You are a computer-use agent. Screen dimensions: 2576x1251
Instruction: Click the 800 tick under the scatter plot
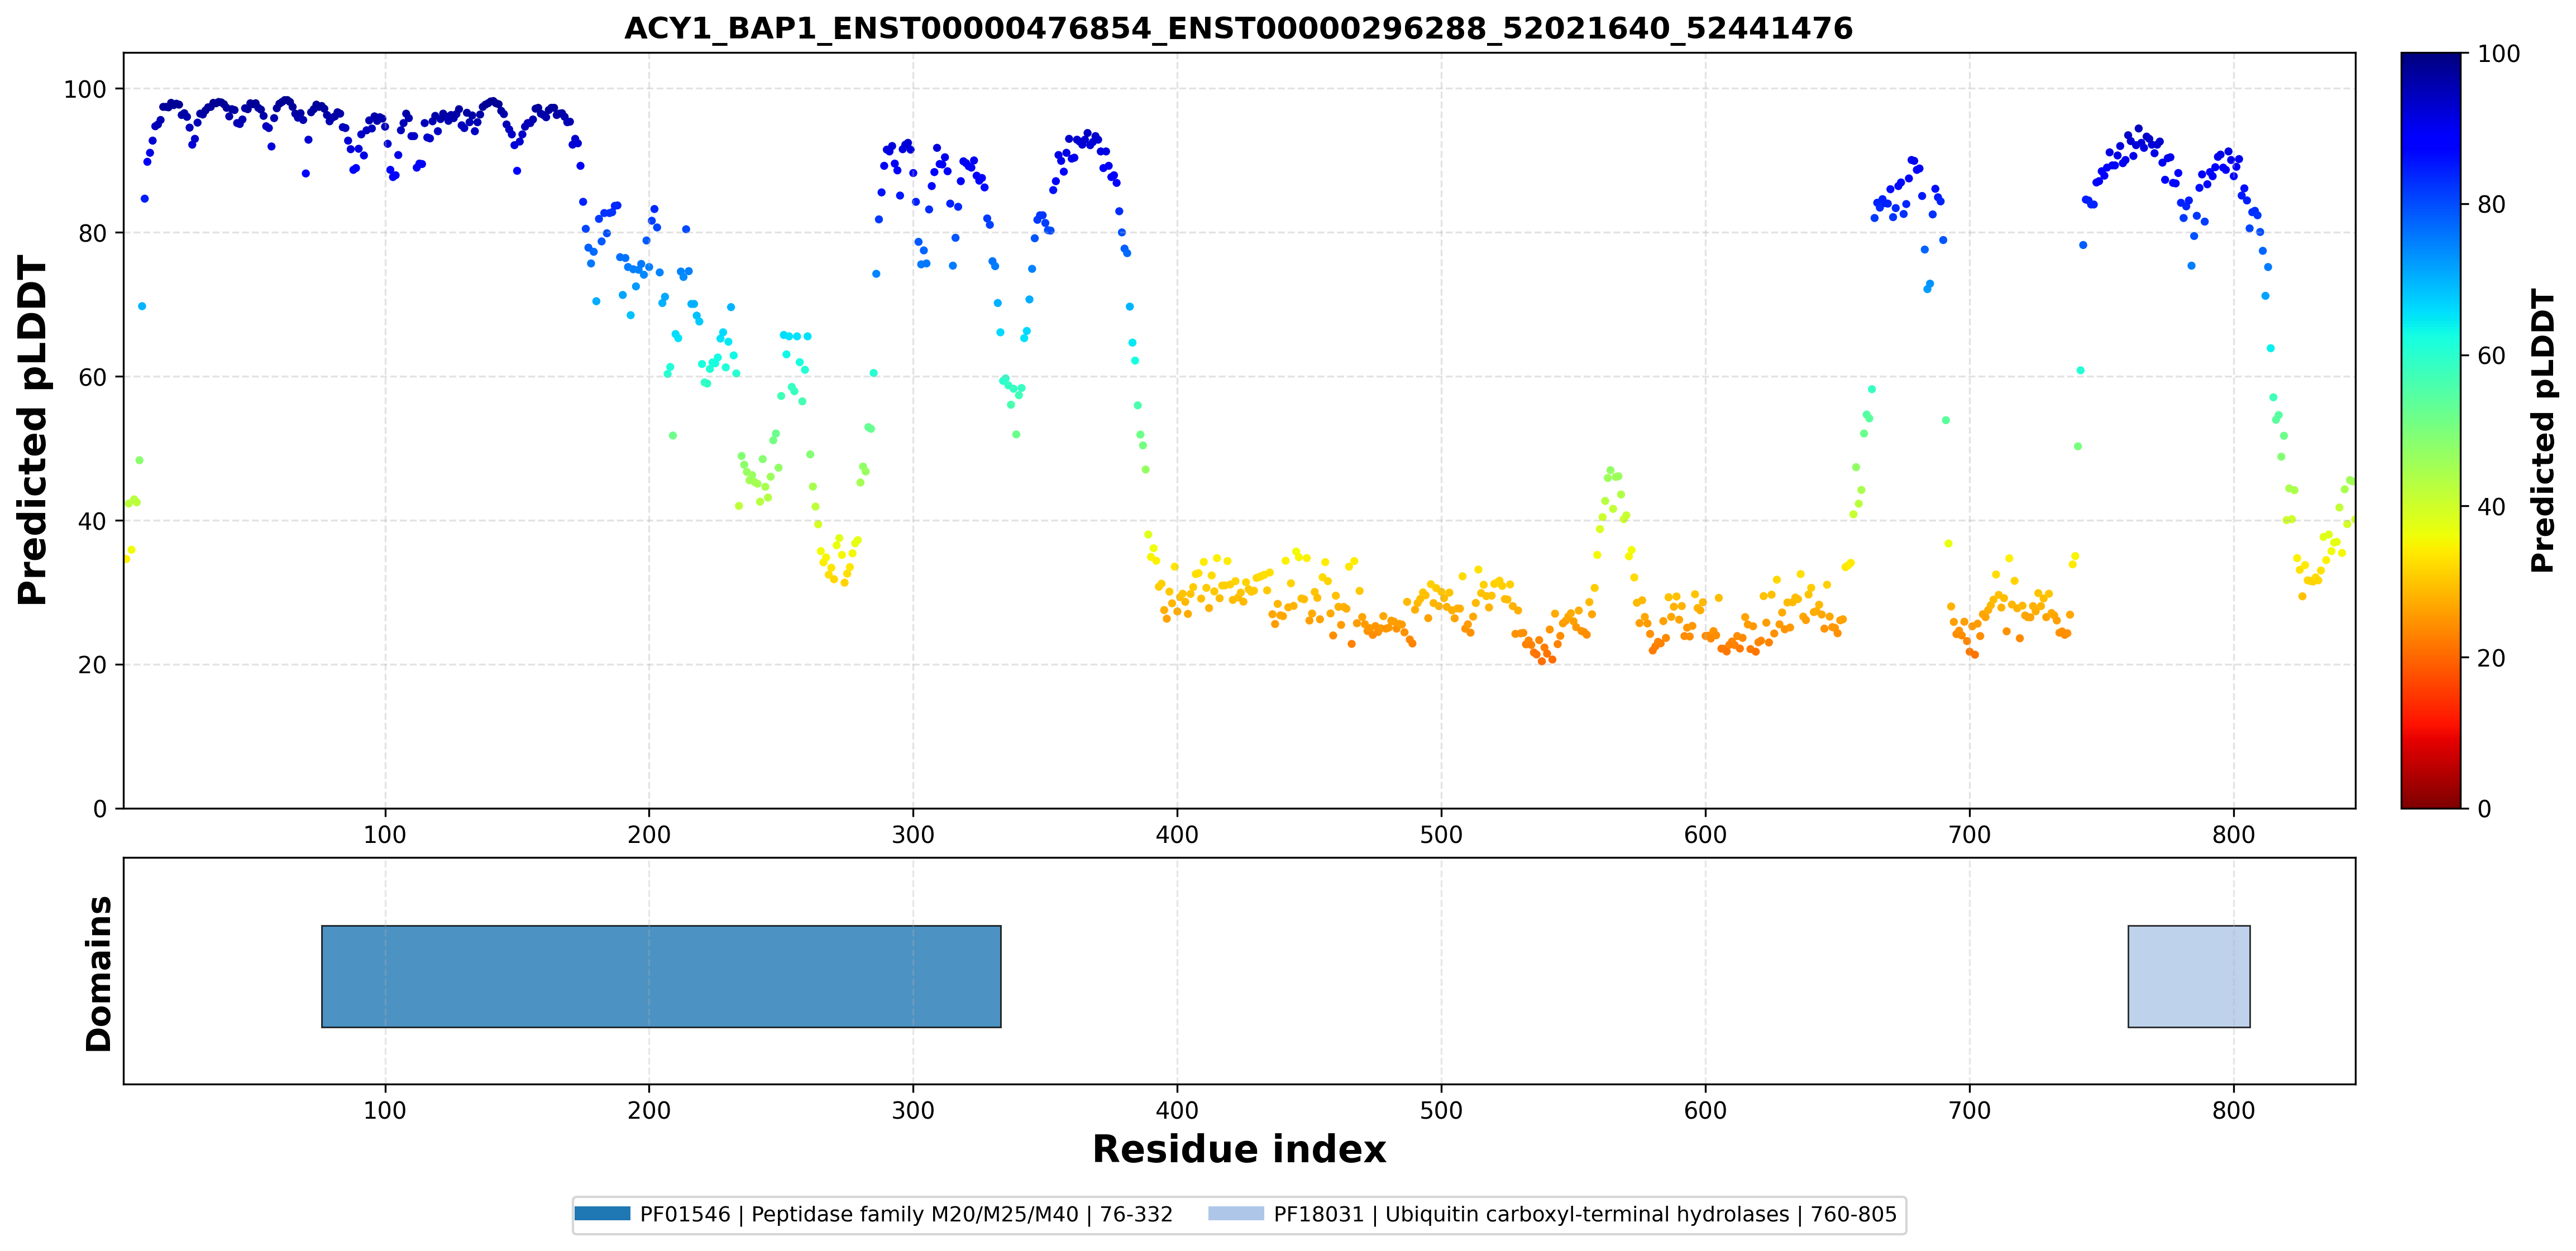[x=2233, y=835]
